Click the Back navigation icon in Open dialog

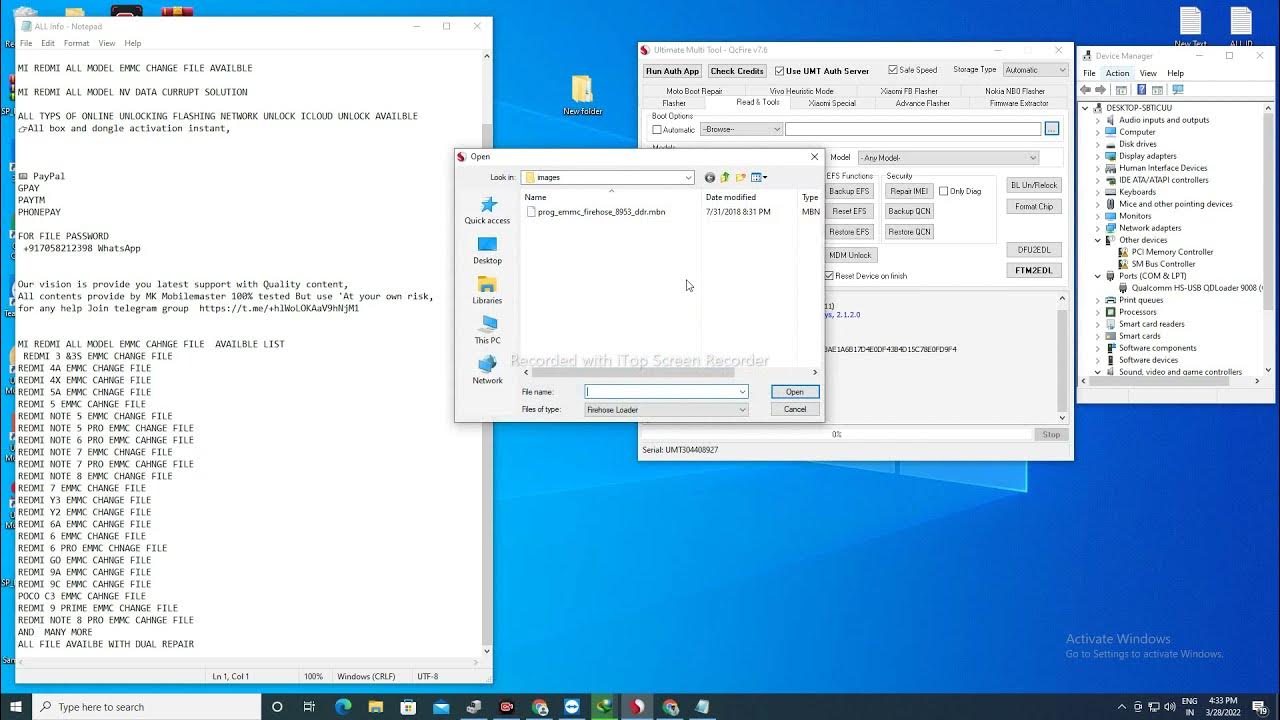pos(710,177)
